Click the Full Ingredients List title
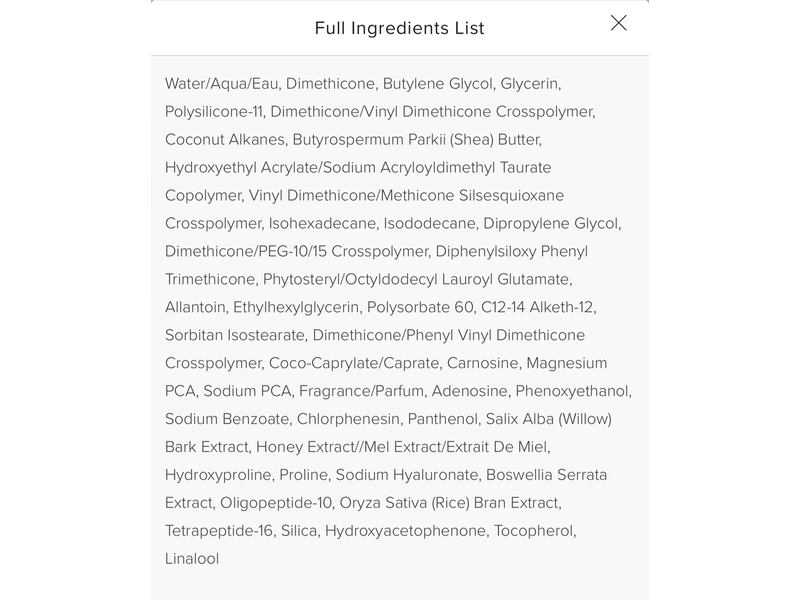The image size is (800, 600). coord(400,27)
